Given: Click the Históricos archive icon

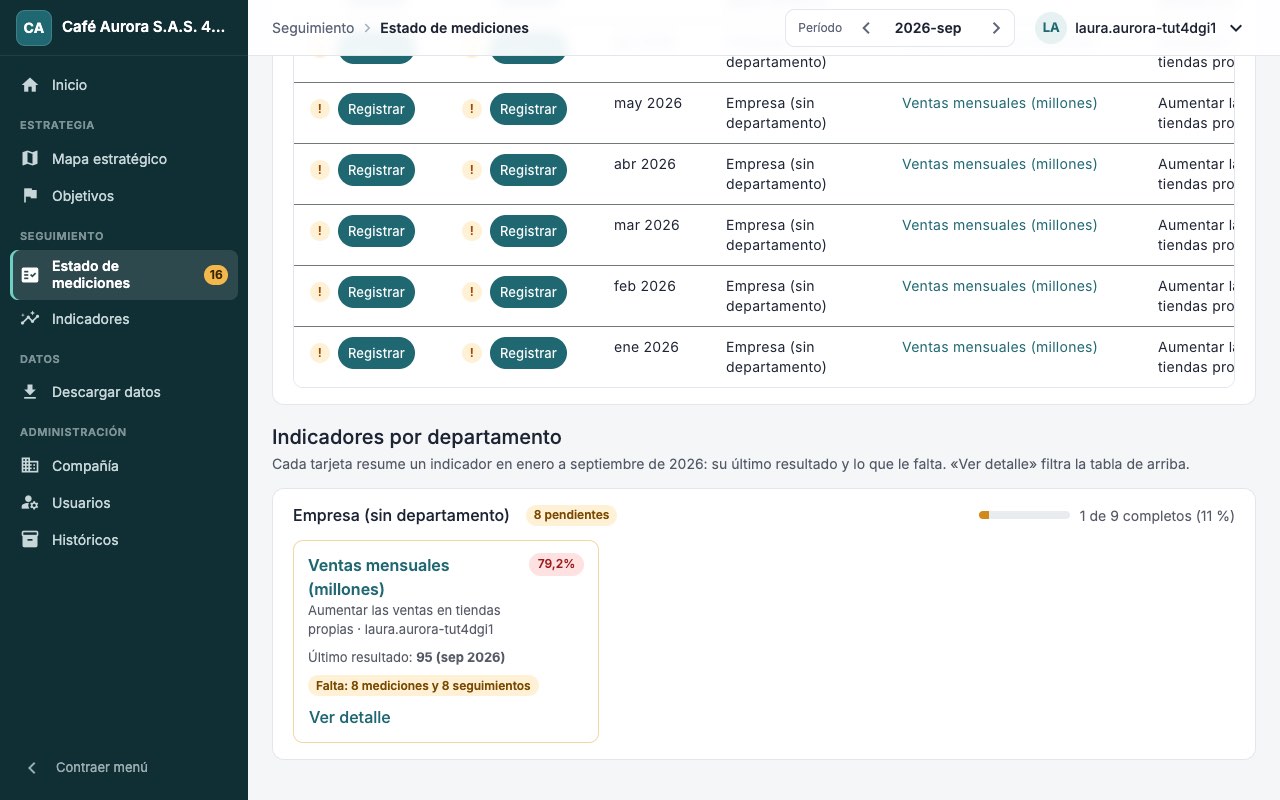Looking at the screenshot, I should click(x=30, y=540).
